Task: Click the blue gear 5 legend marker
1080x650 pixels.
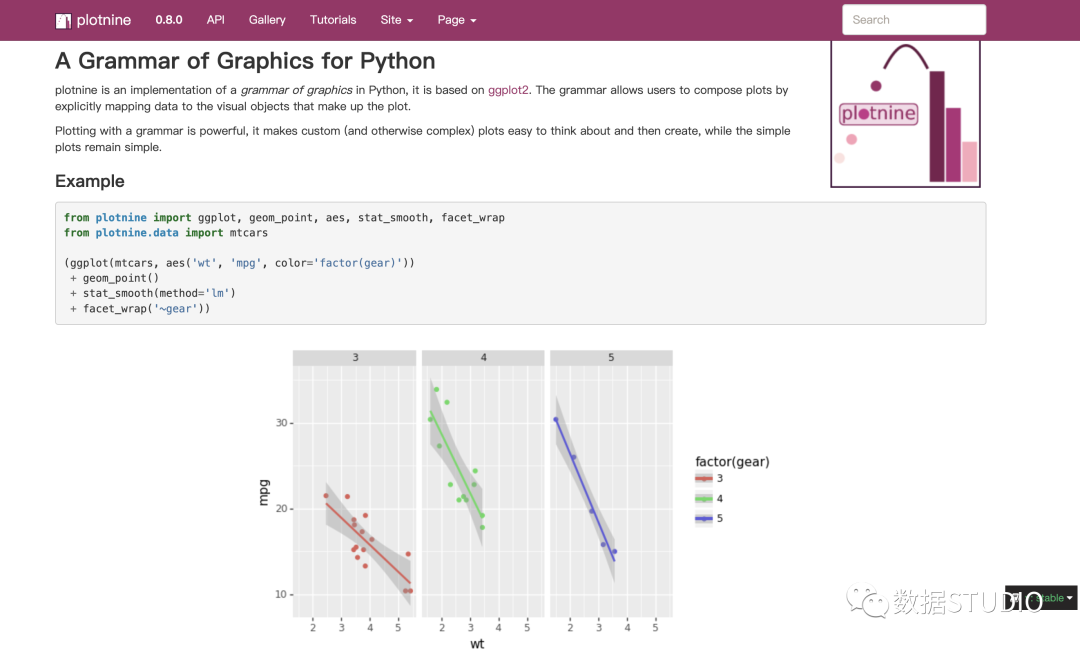Action: (704, 518)
